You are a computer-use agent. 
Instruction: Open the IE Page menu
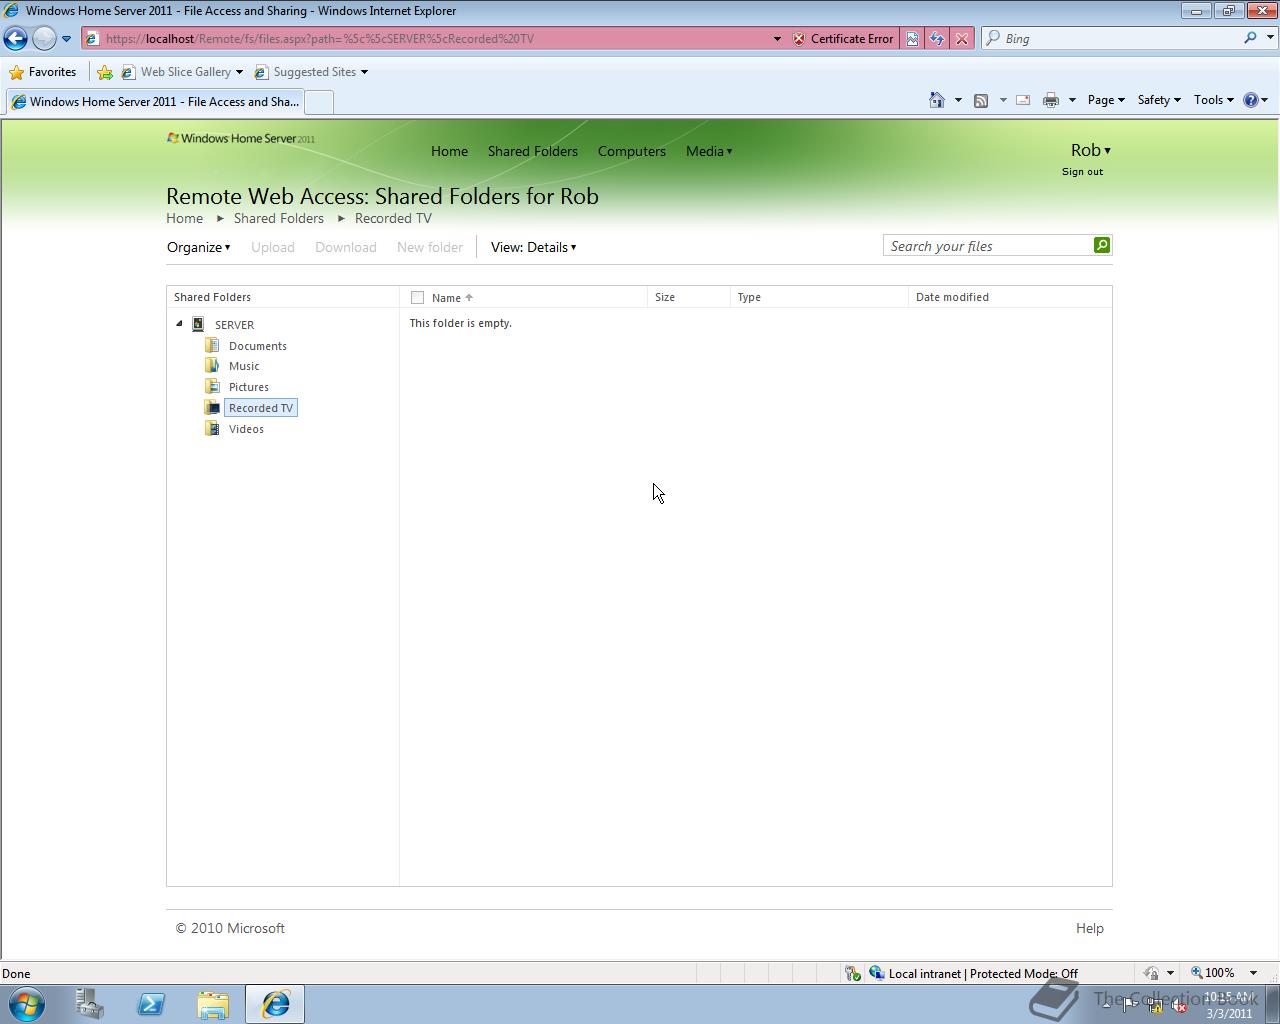pos(1106,100)
